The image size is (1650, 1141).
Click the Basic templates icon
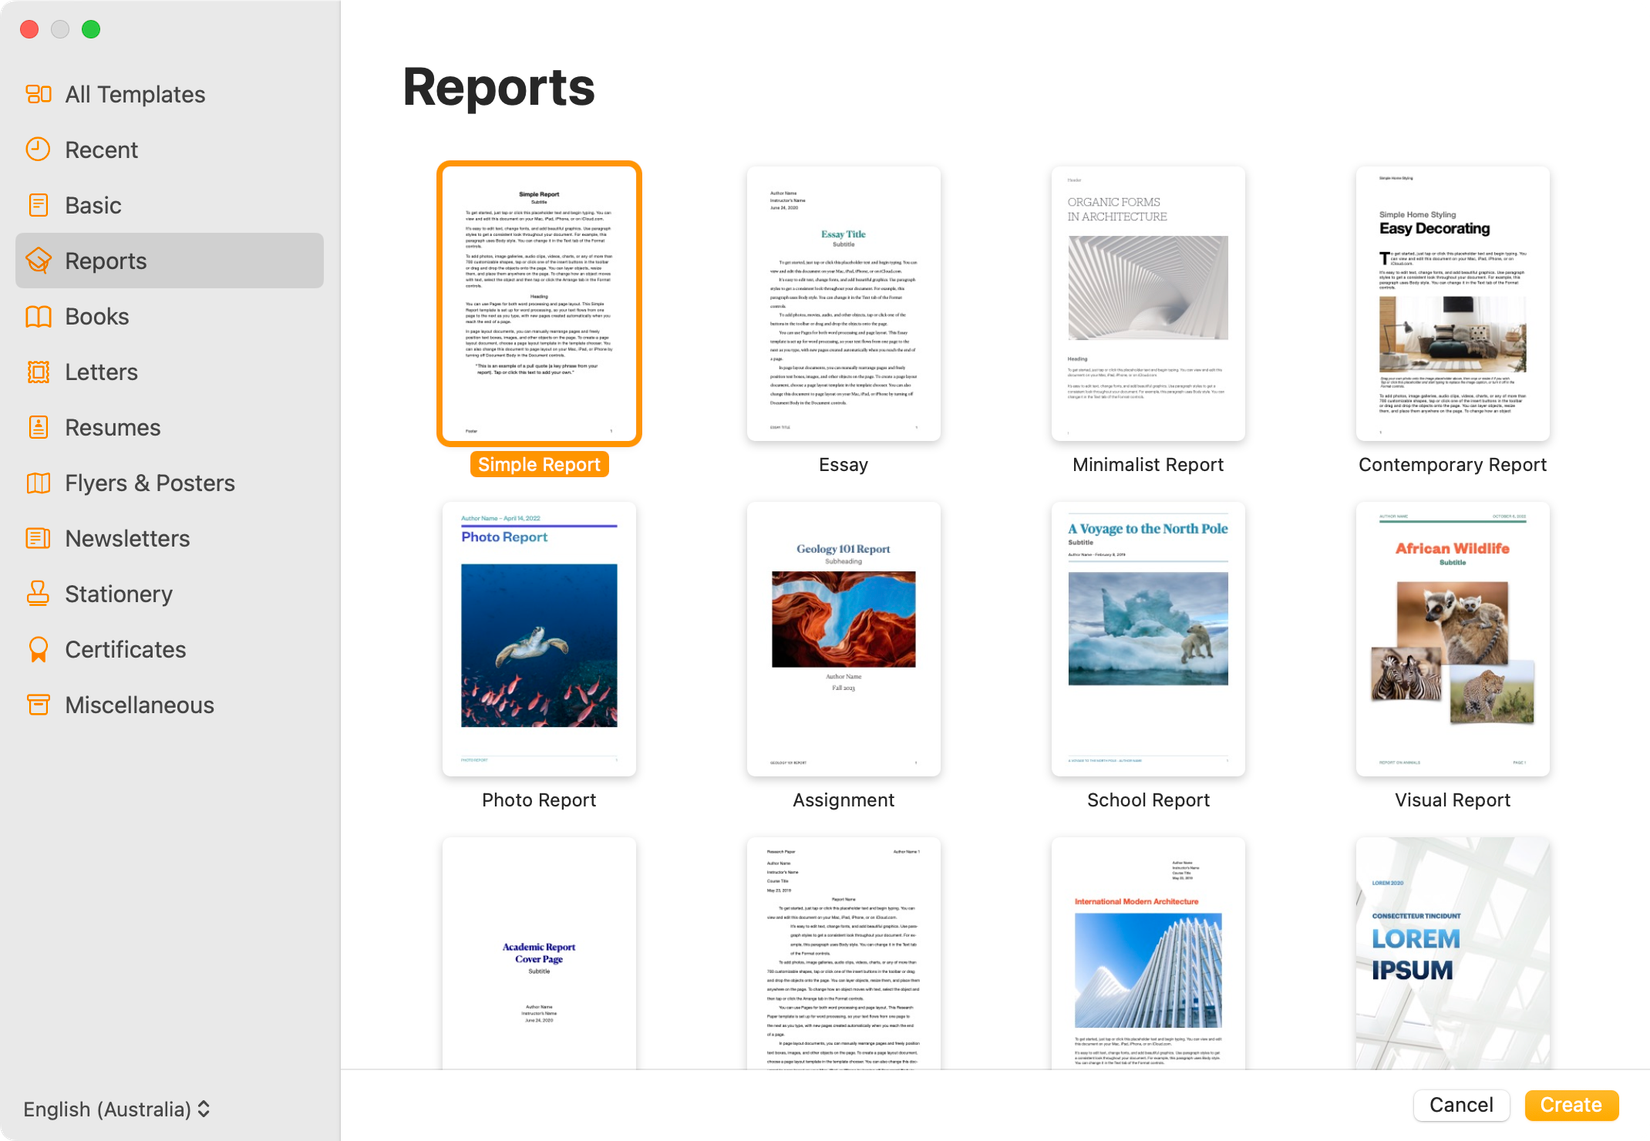pos(39,204)
